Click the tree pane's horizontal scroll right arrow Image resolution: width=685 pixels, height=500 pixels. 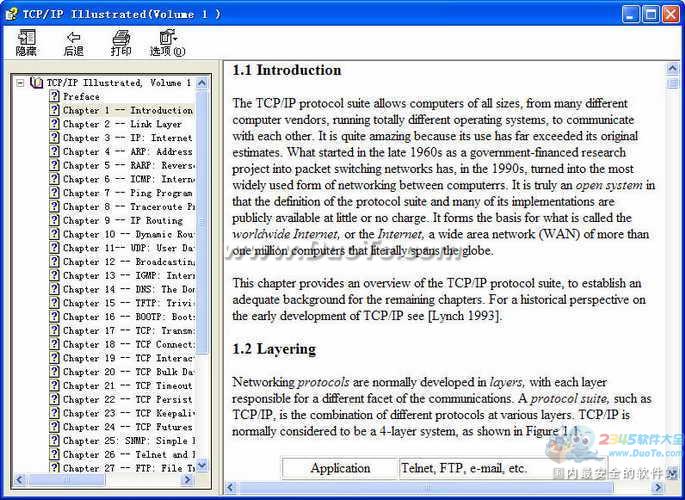(x=187, y=480)
